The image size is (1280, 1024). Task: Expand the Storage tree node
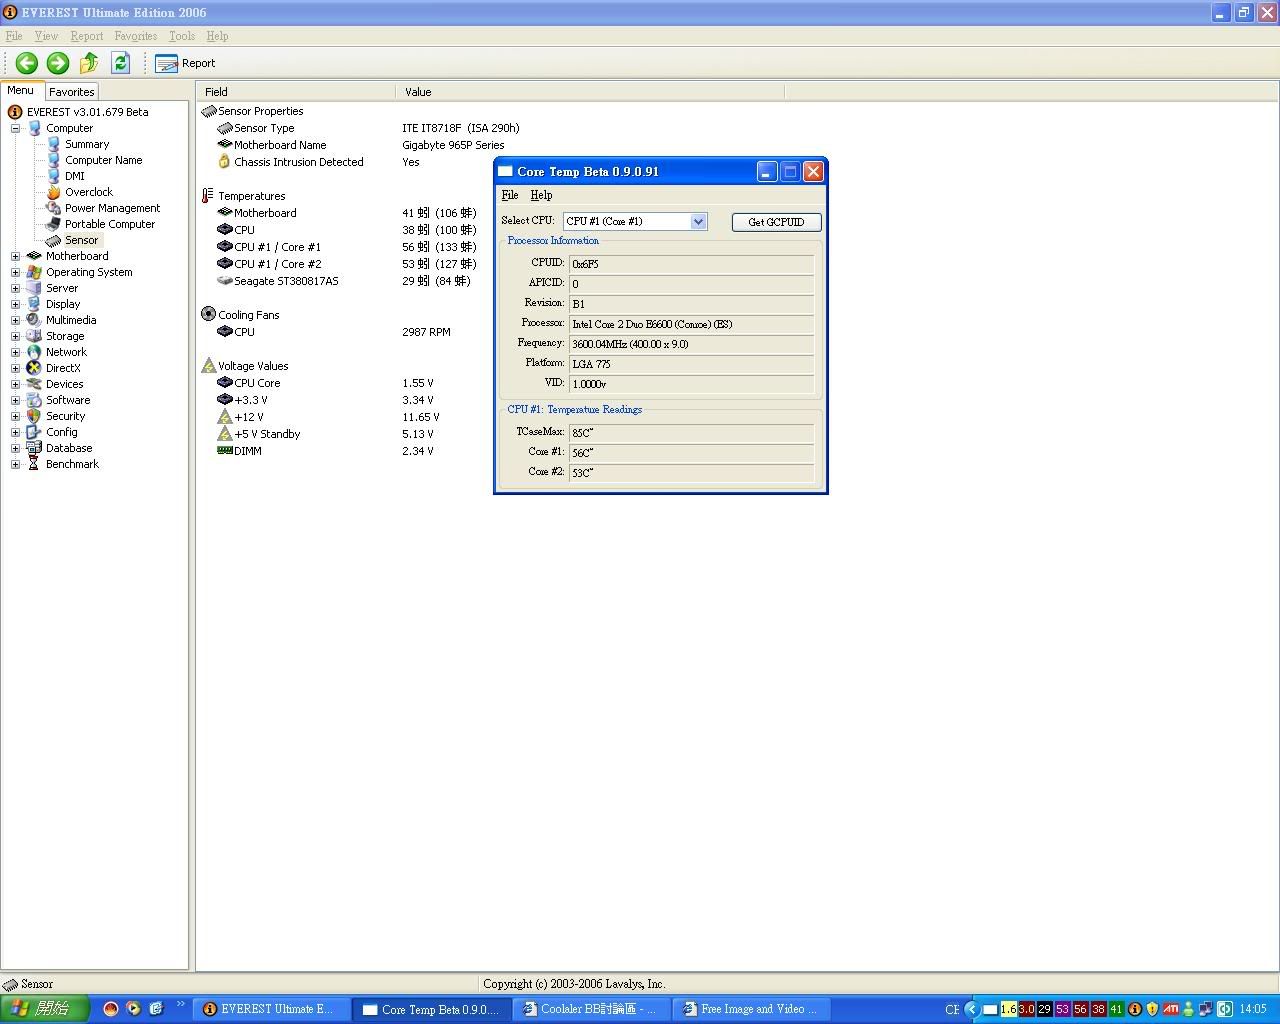coord(15,336)
